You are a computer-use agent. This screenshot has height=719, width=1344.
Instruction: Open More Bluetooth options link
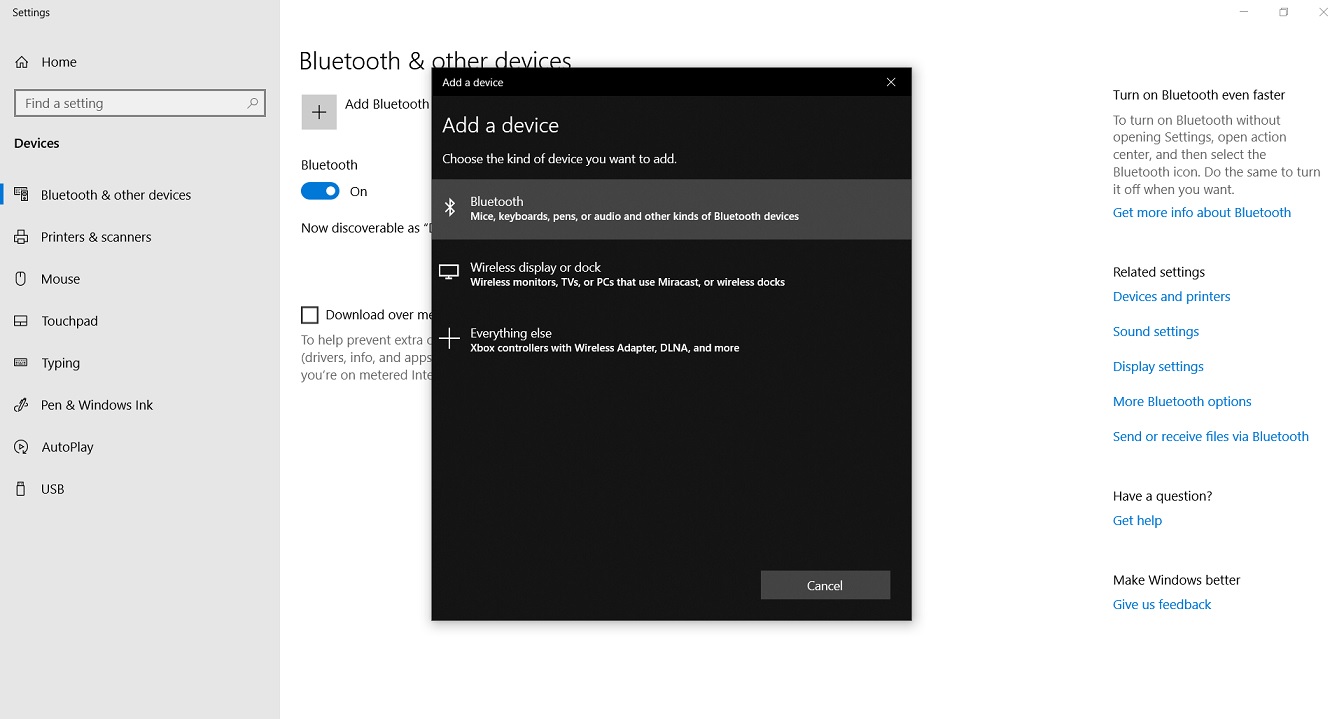click(1182, 401)
